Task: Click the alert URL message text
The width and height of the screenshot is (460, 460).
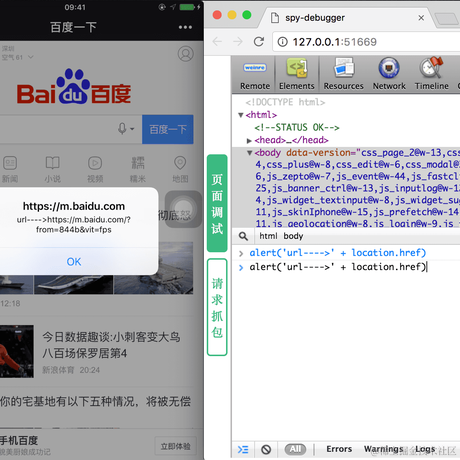Action: coord(74,225)
